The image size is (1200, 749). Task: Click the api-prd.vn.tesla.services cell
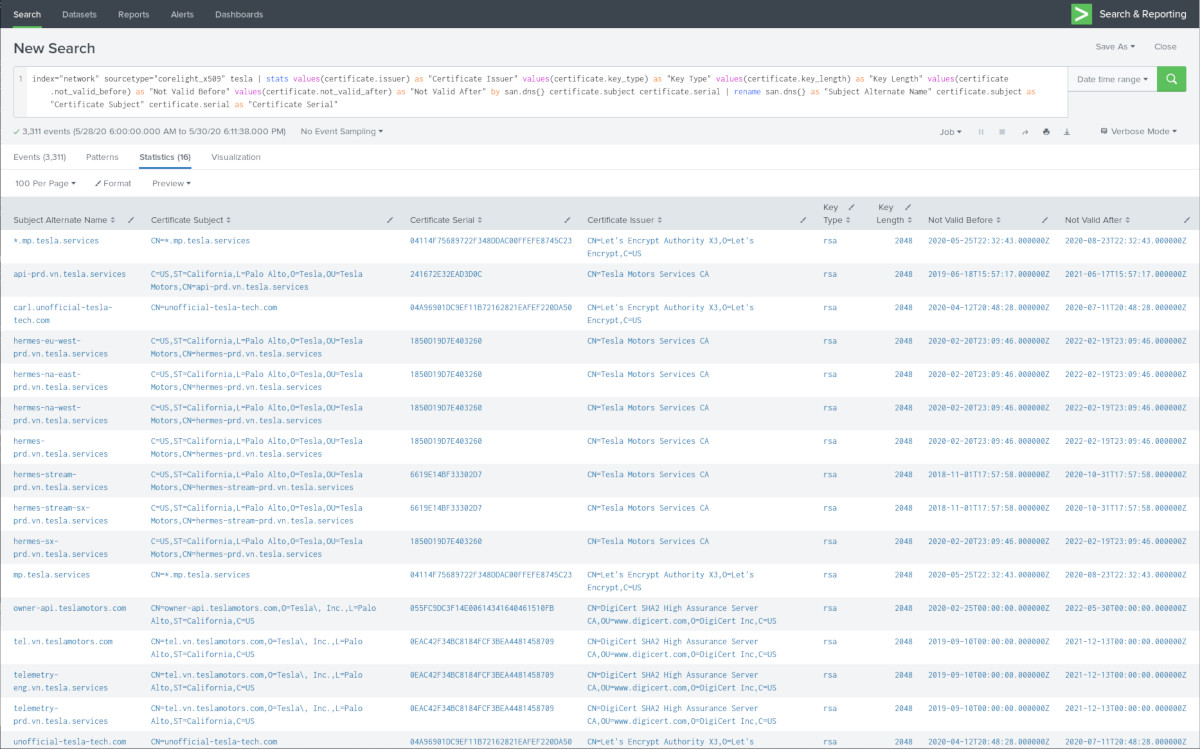coord(70,274)
